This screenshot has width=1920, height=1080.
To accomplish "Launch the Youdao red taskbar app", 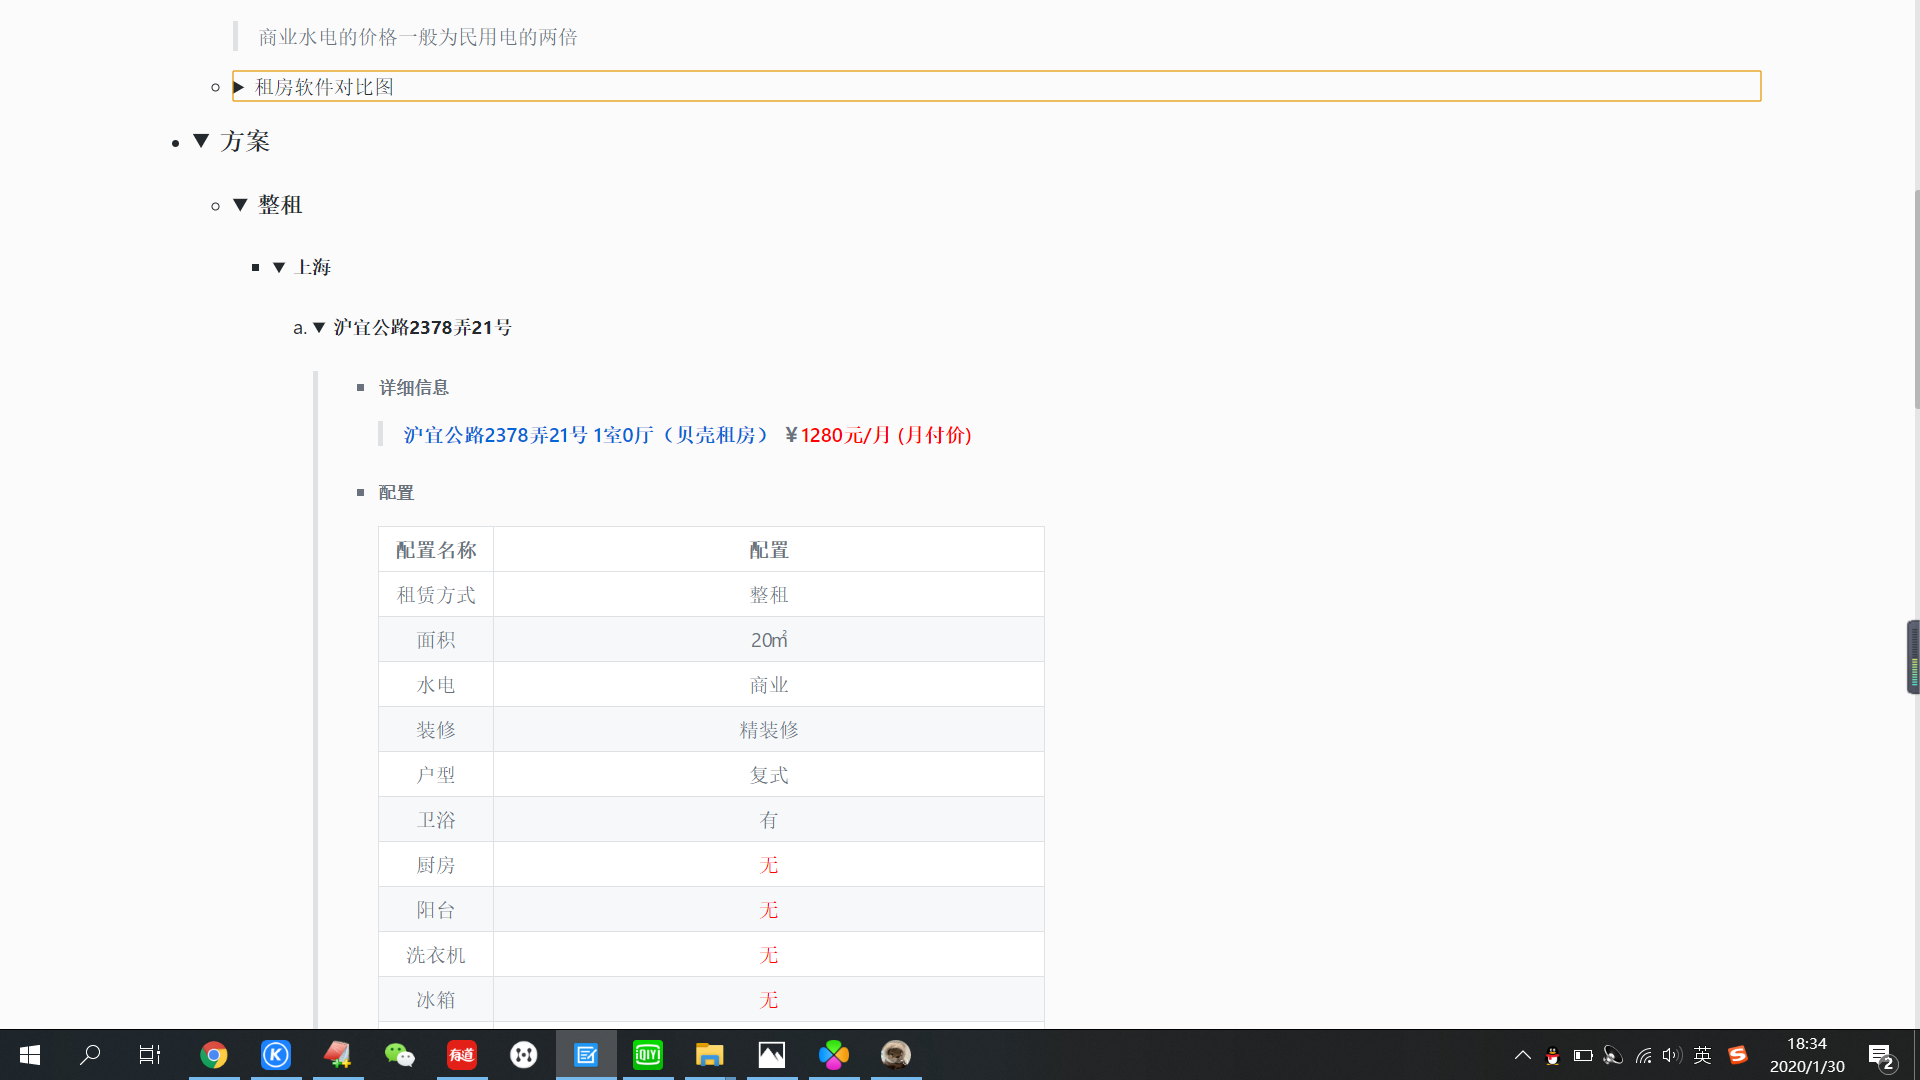I will (x=462, y=1055).
